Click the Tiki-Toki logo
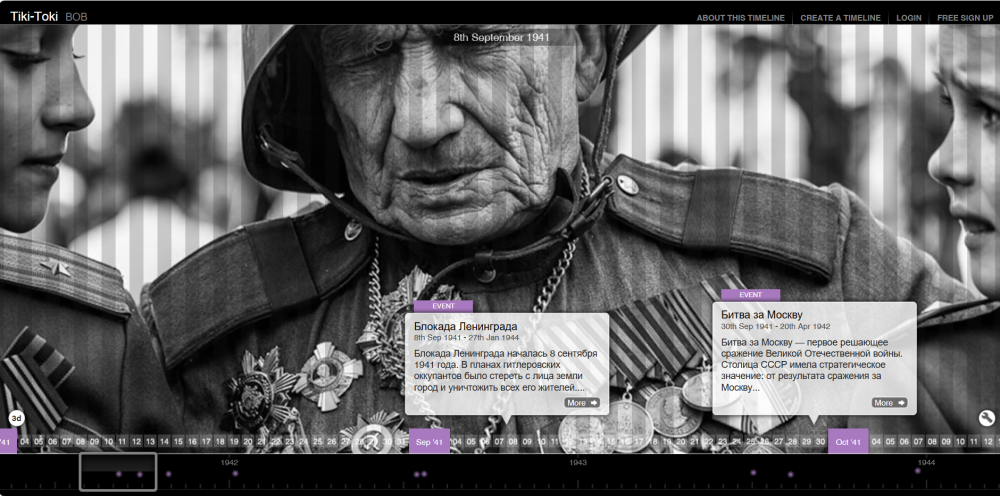The width and height of the screenshot is (1000, 496). (x=34, y=17)
